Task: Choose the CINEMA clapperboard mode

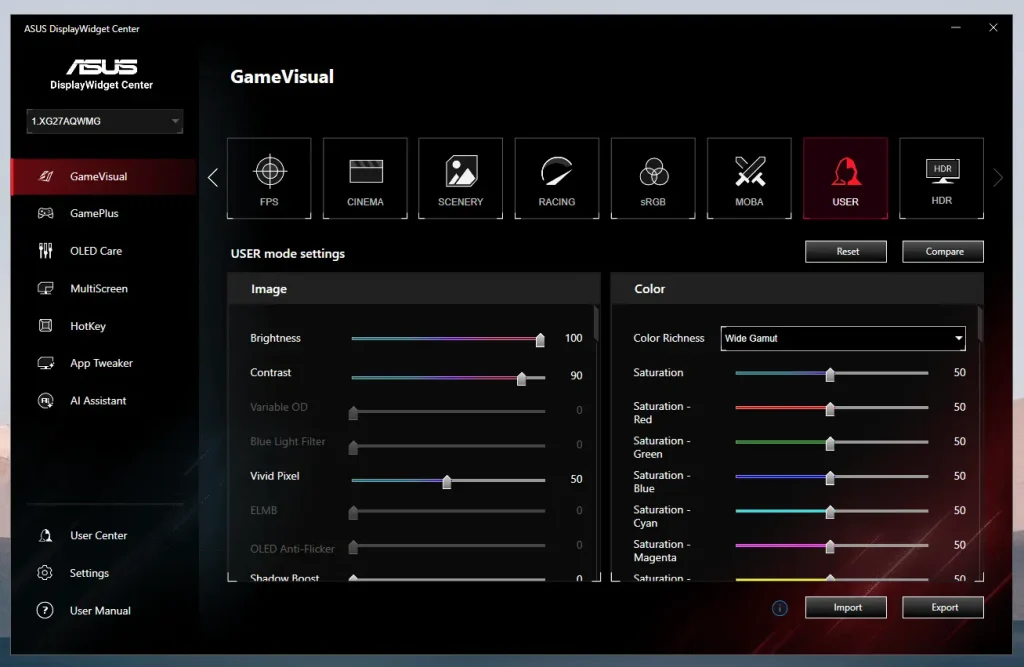Action: pos(365,178)
